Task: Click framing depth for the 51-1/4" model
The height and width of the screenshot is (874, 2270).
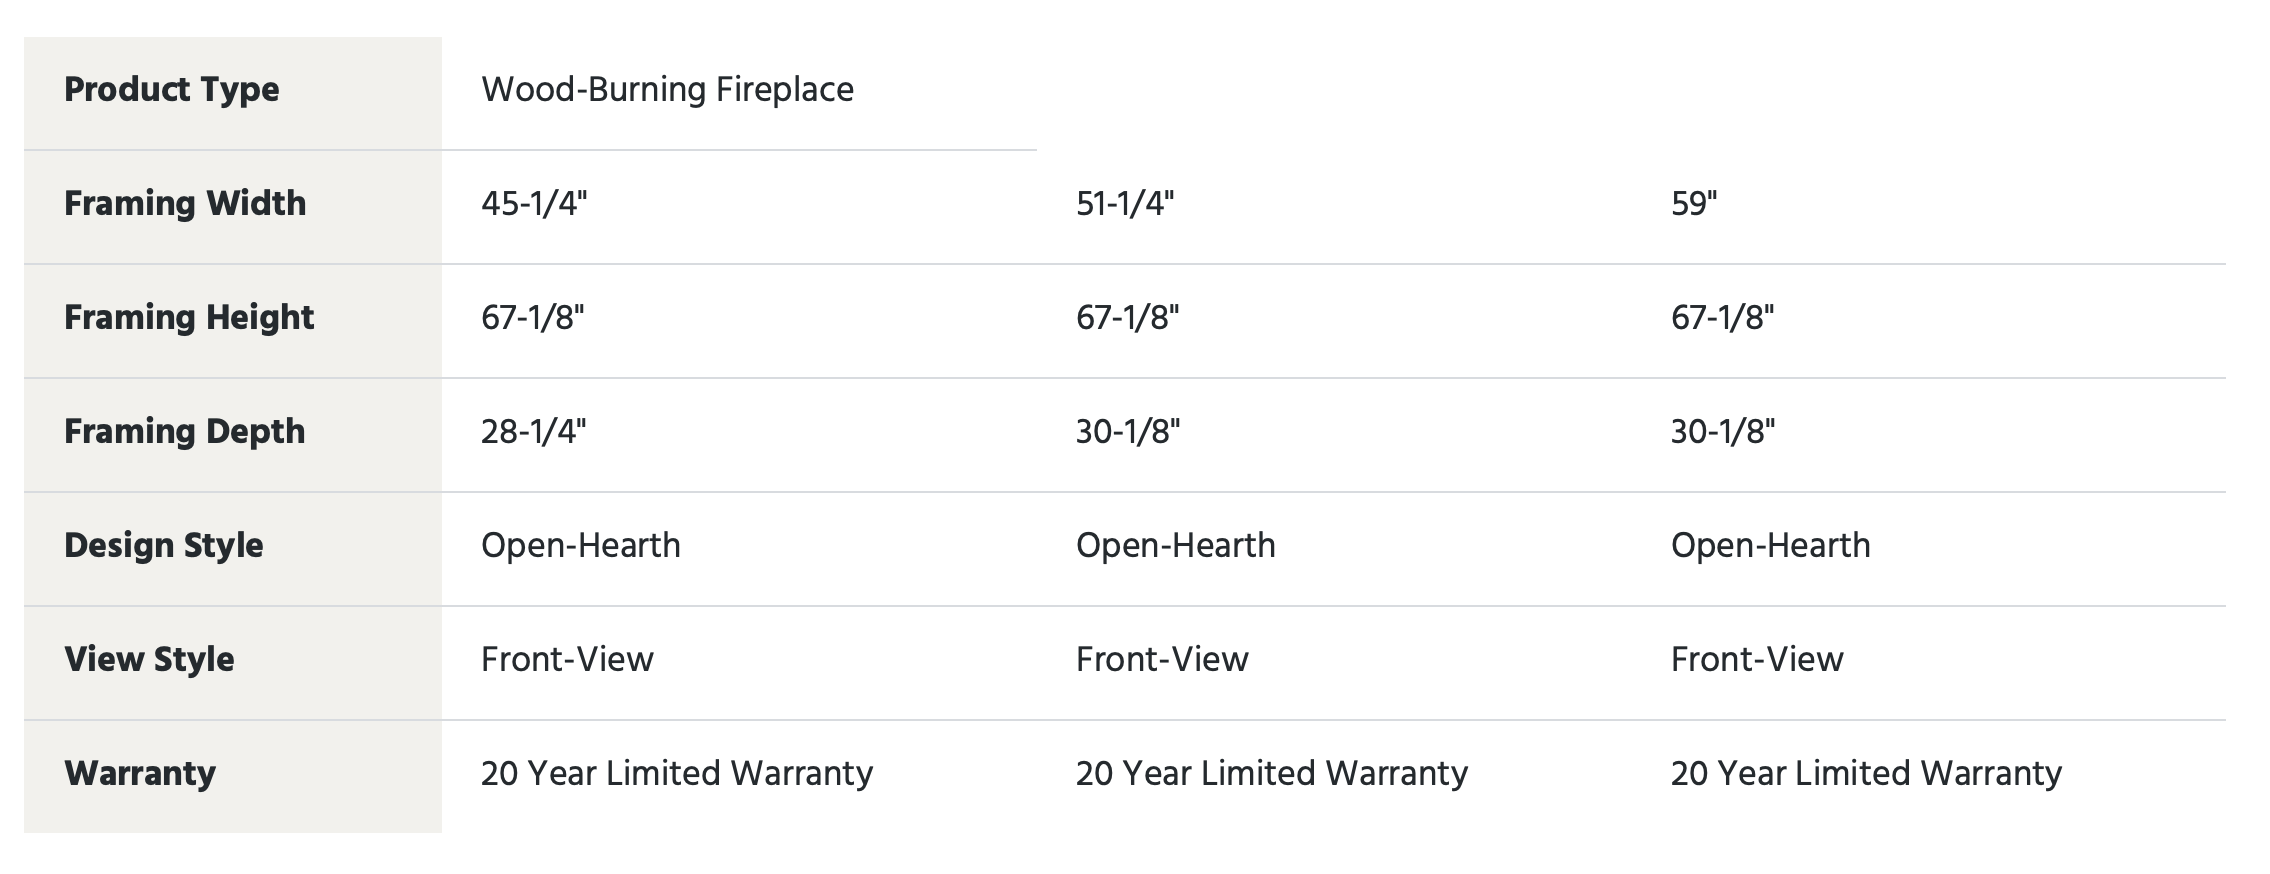Action: coord(1128,432)
